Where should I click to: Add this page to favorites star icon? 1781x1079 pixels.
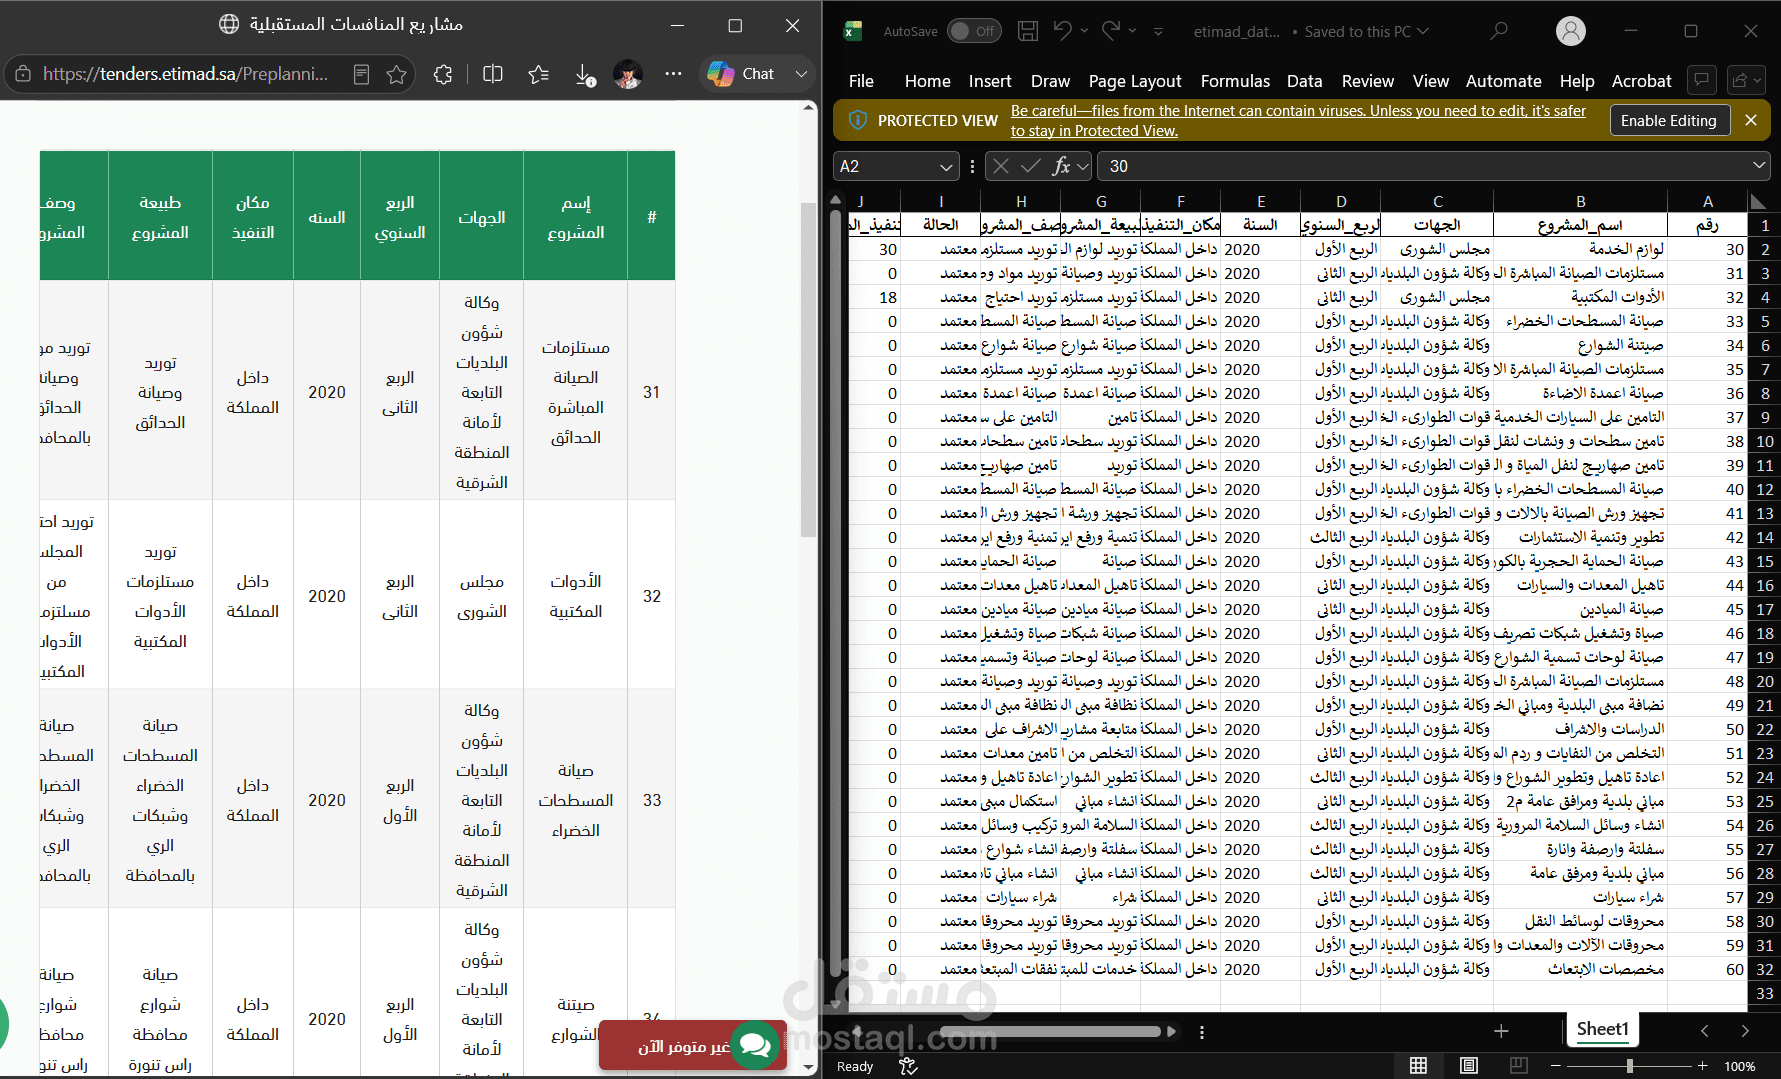(396, 74)
